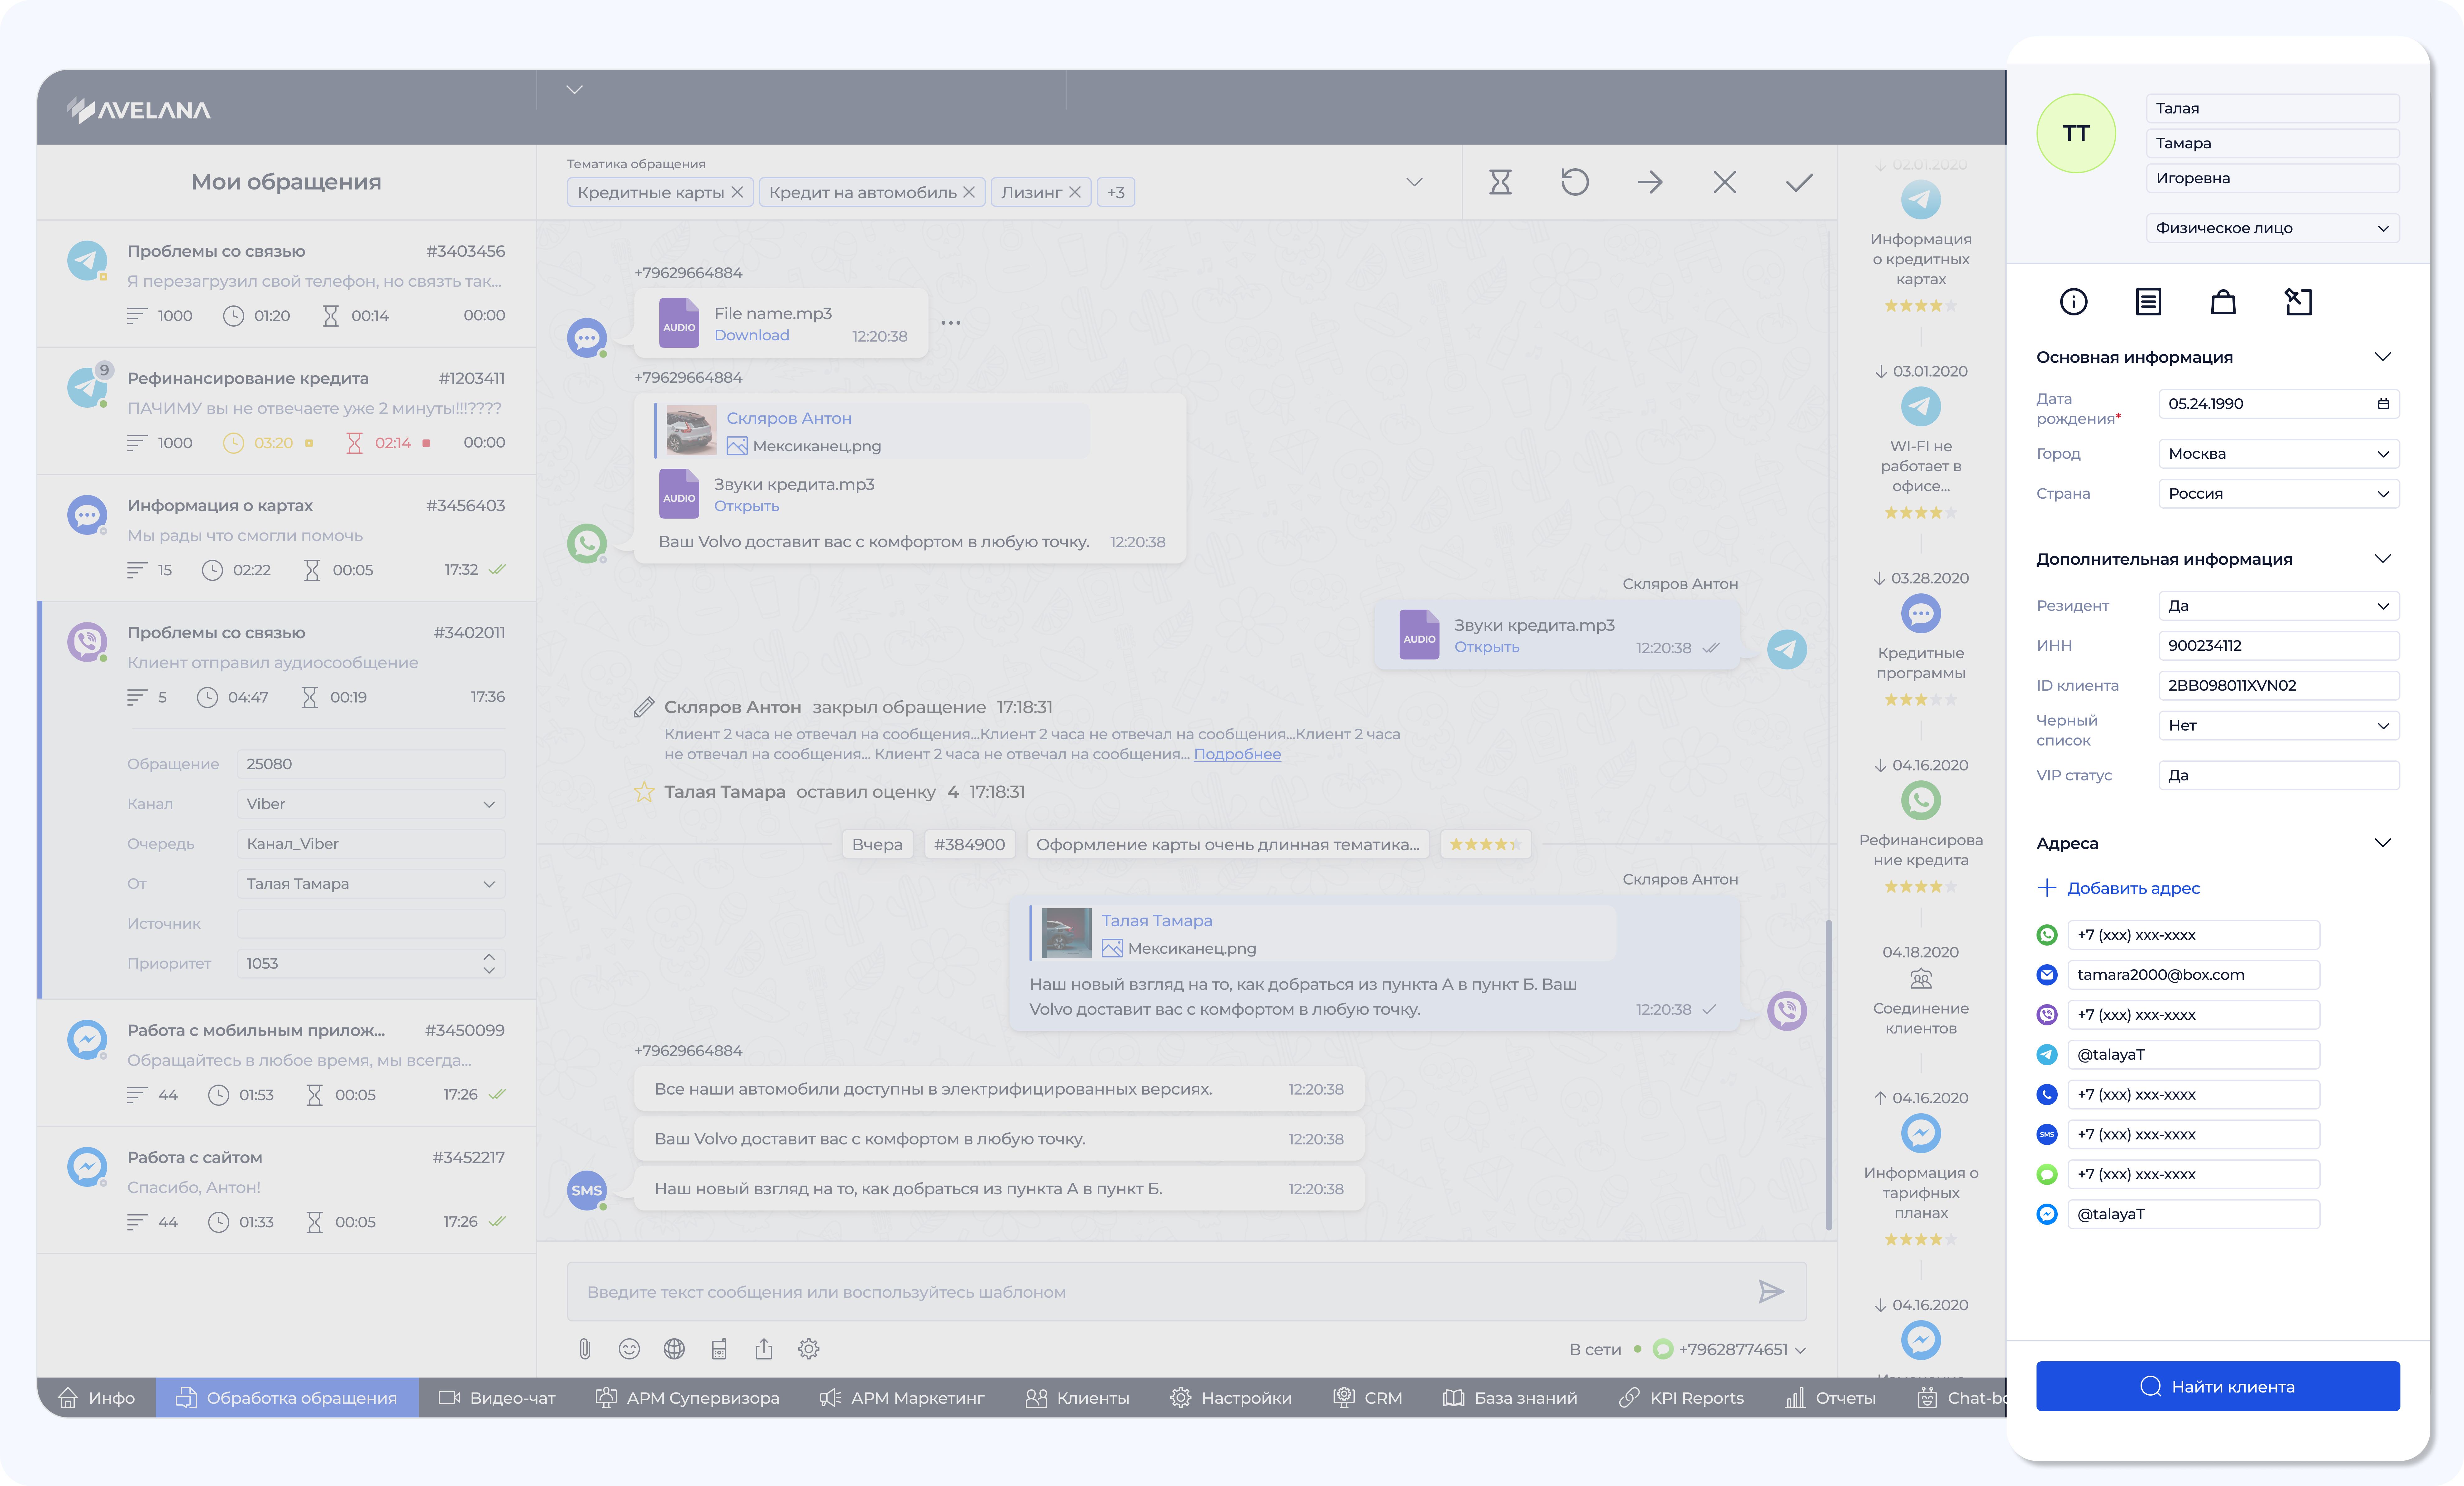Click the star icon beside Талая Тамара оставил оценку
2464x1486 pixels.
[x=644, y=792]
